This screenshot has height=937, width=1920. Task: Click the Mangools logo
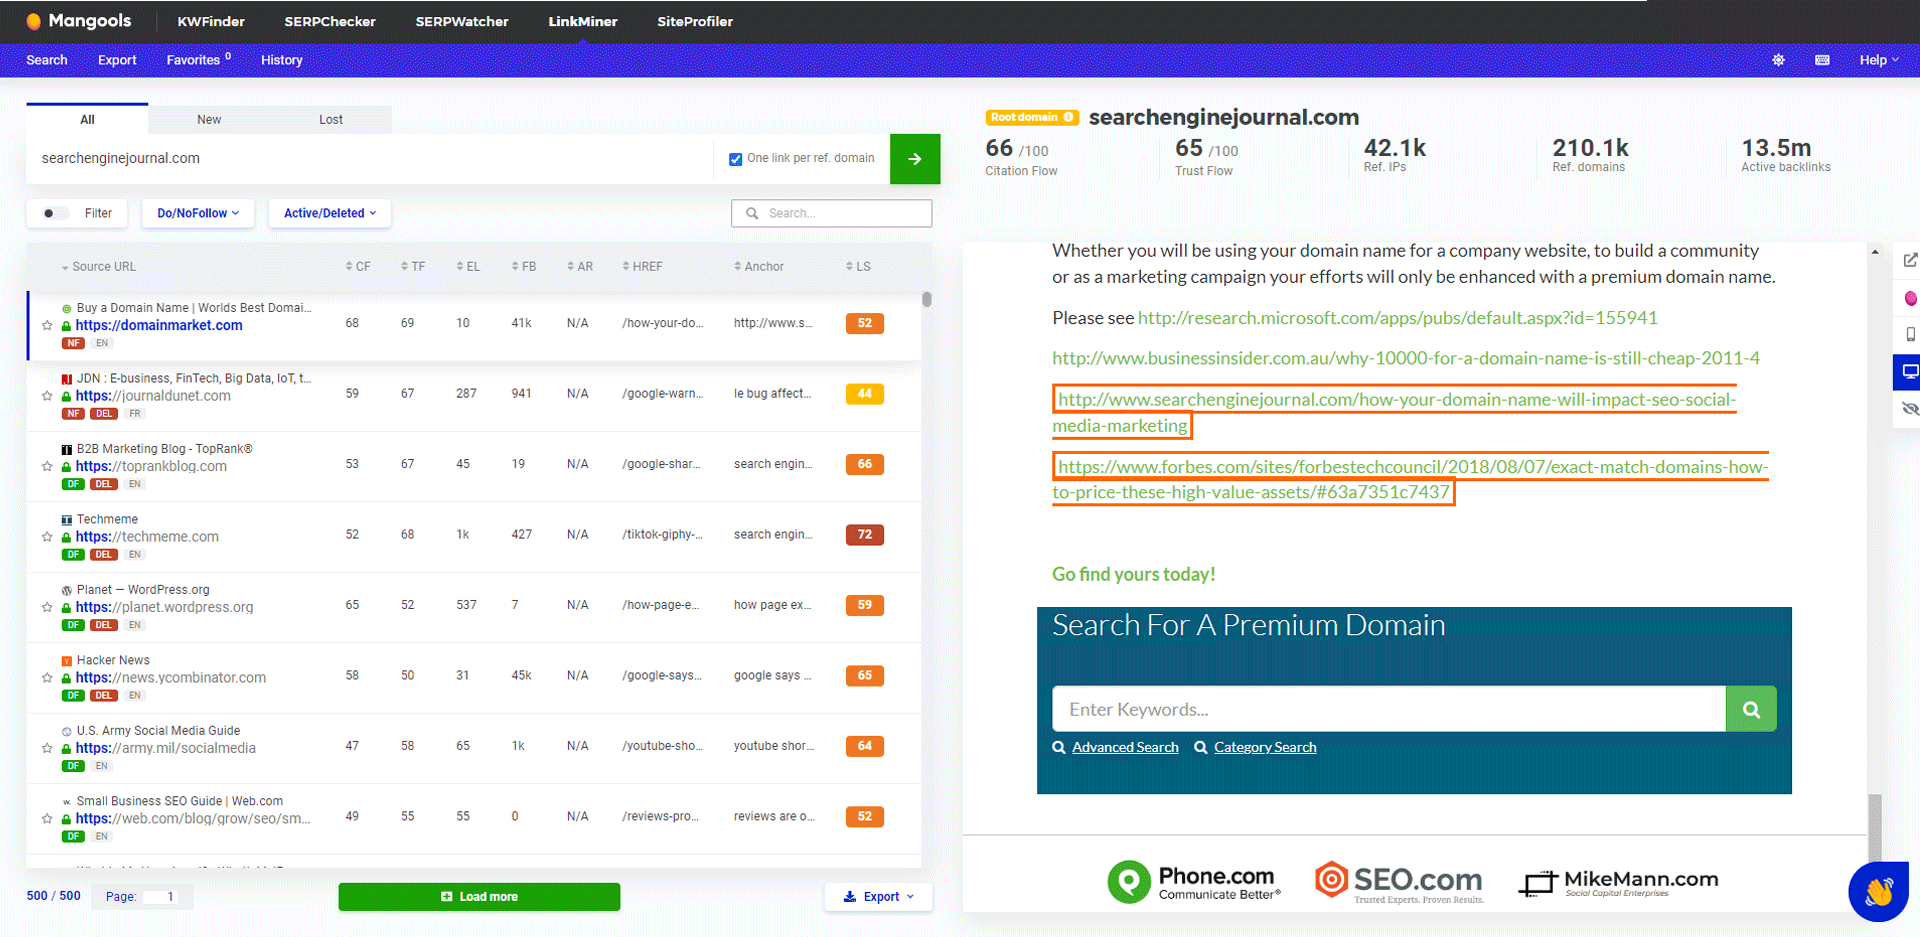pos(78,21)
